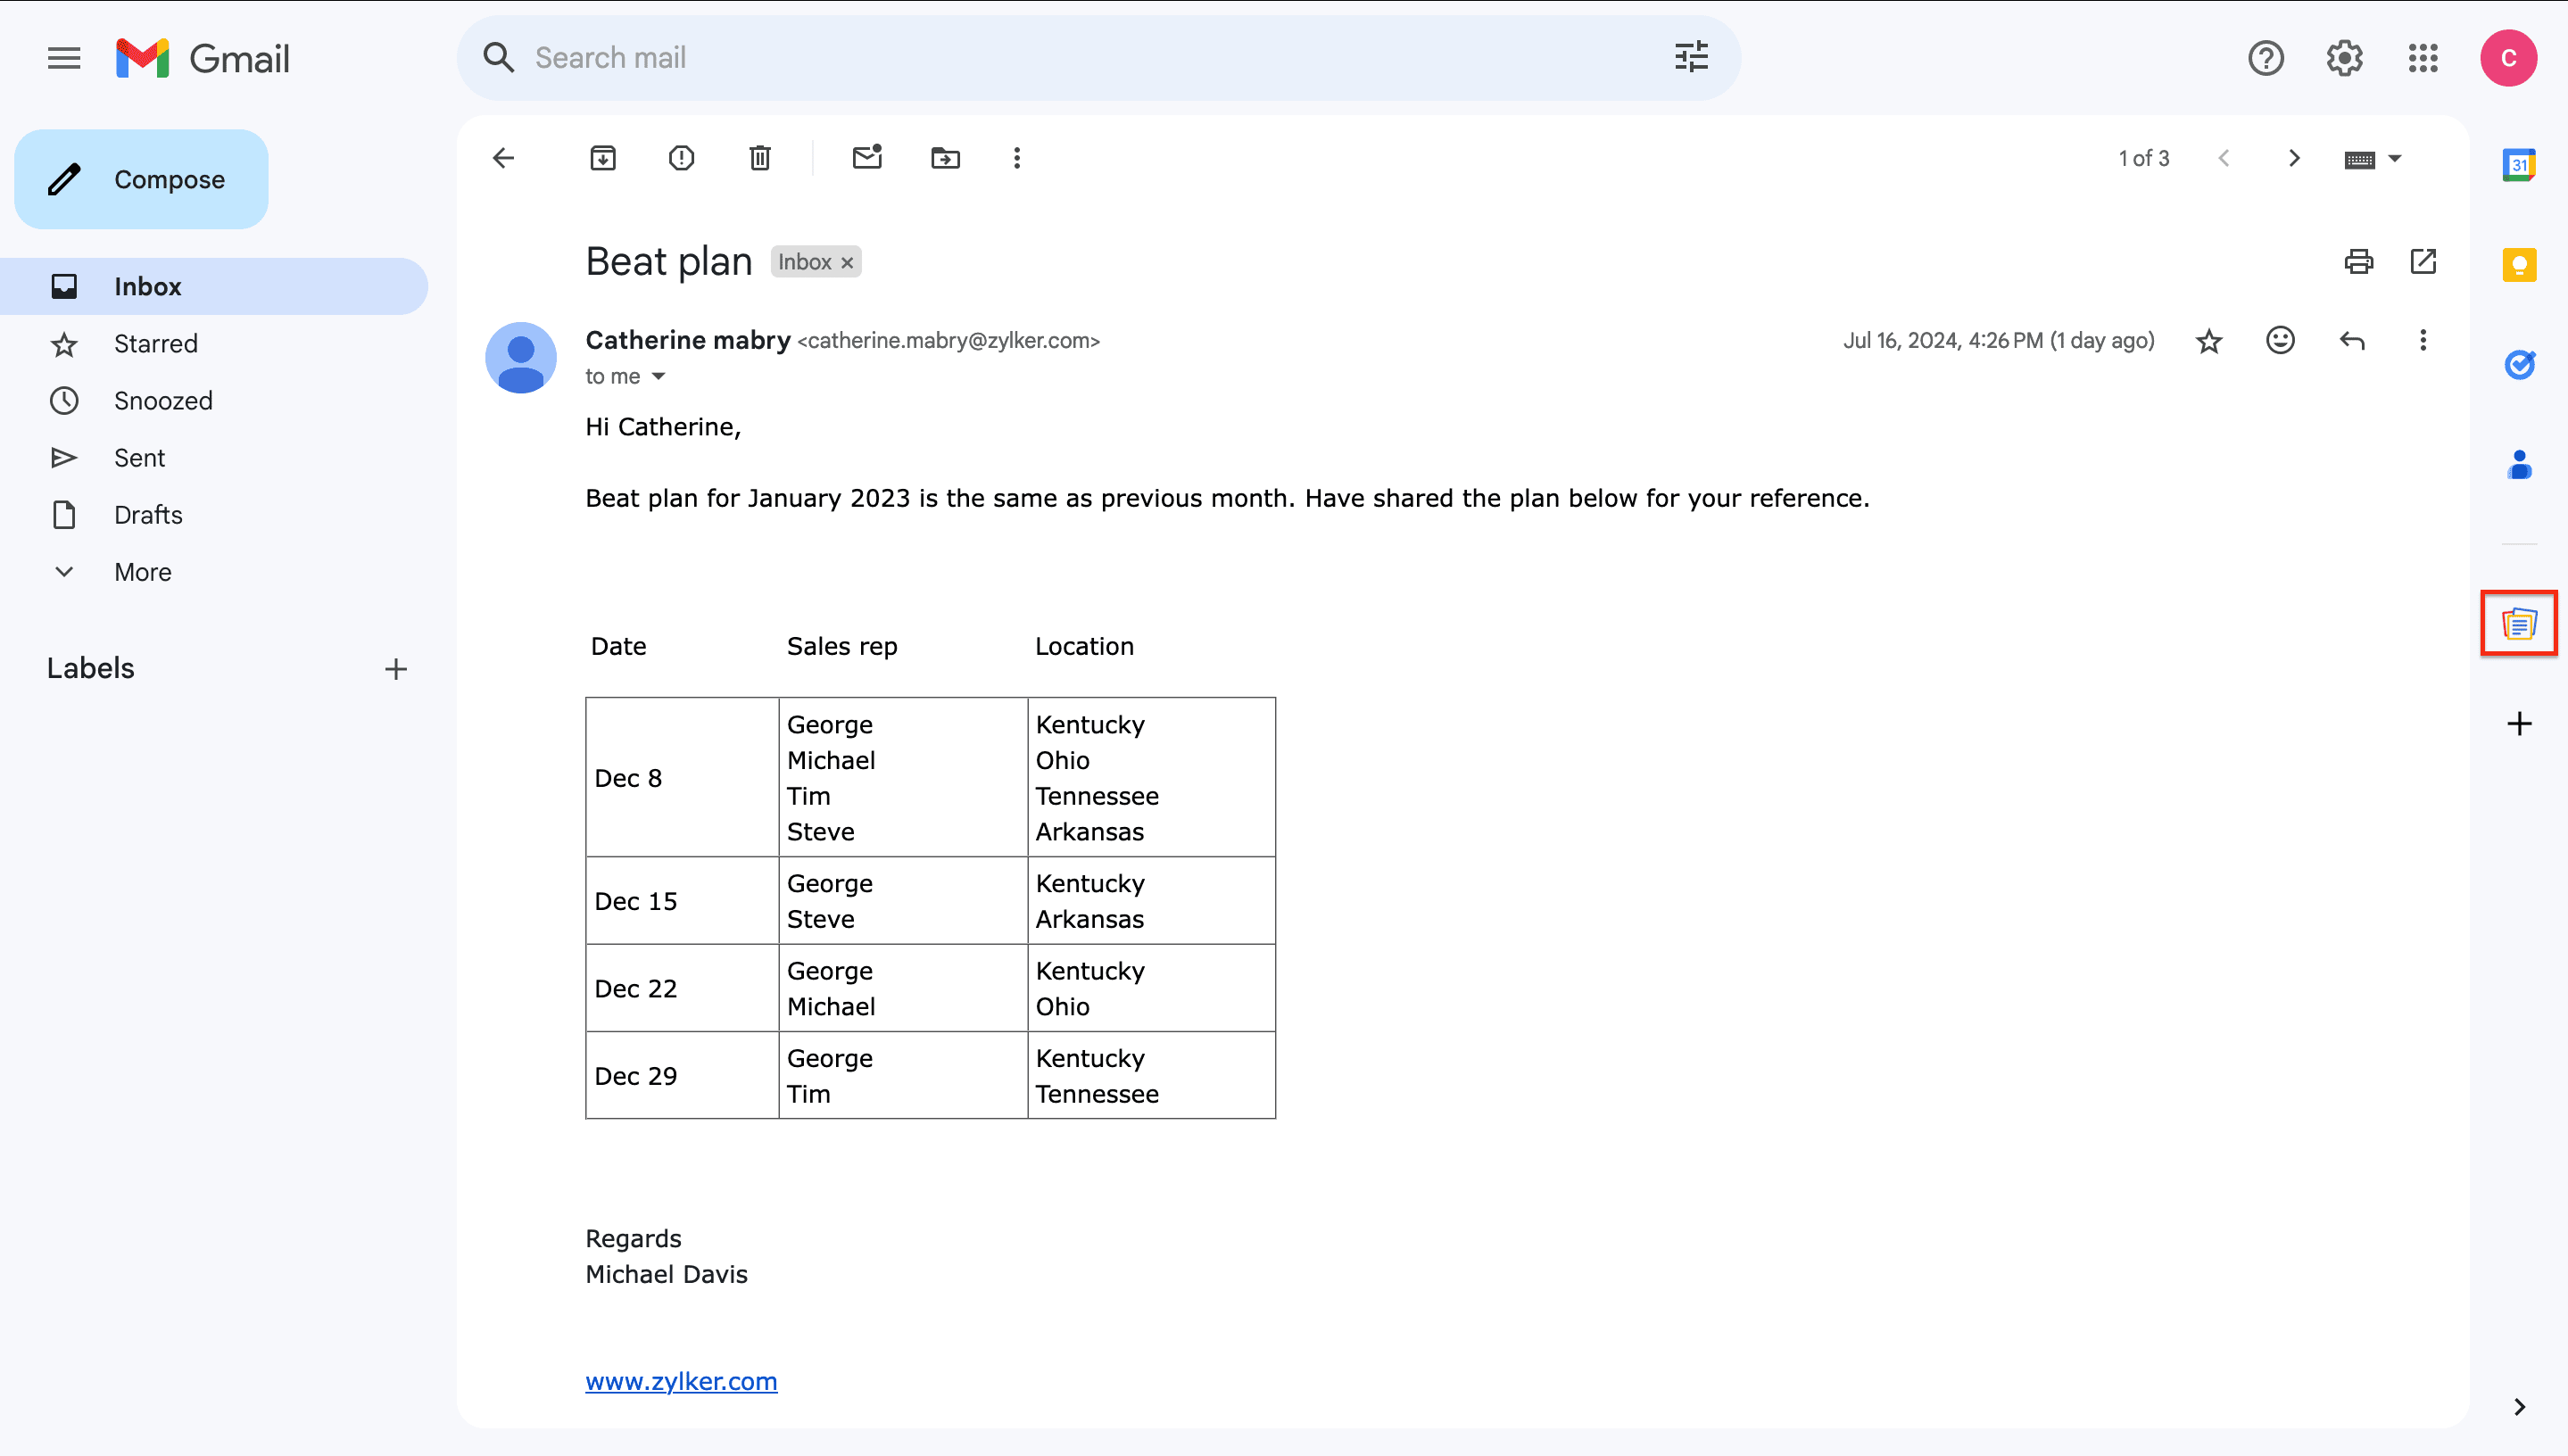Open the www.zylker.com link
Viewport: 2568px width, 1456px height.
pos(681,1381)
